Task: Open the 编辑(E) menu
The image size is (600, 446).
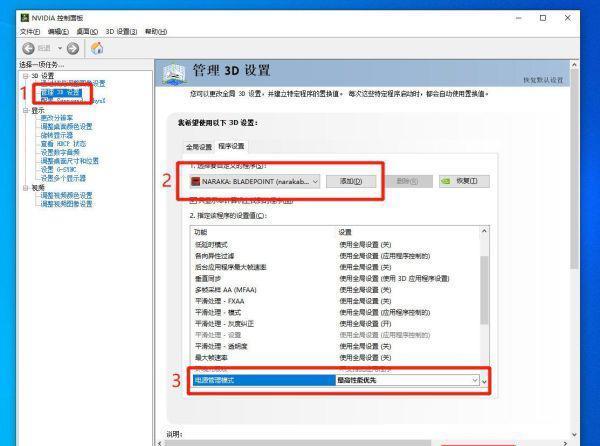Action: coord(58,31)
